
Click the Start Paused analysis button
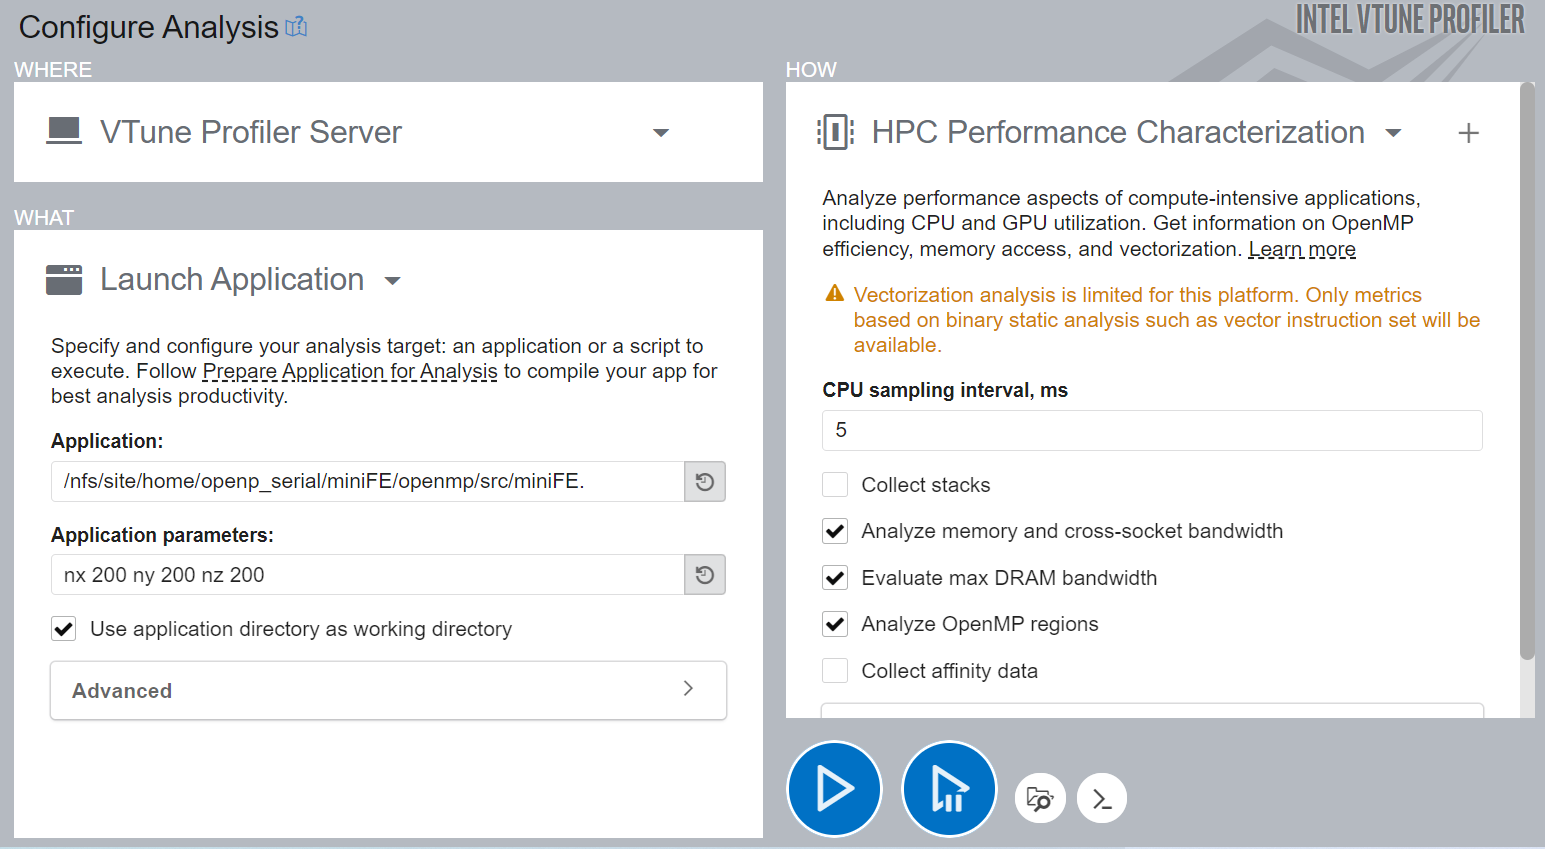pyautogui.click(x=948, y=788)
